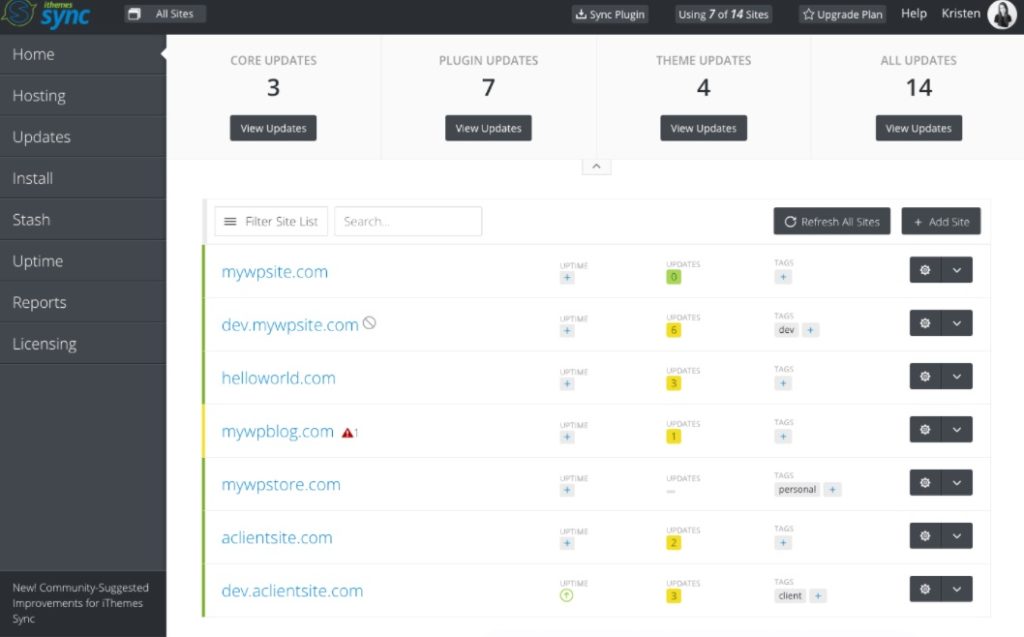Click Kristen's profile avatar

[1001, 14]
